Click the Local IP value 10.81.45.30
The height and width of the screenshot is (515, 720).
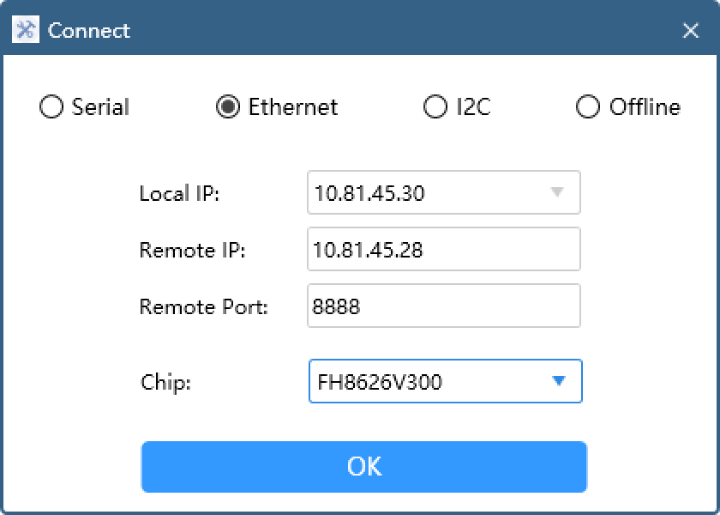click(370, 193)
